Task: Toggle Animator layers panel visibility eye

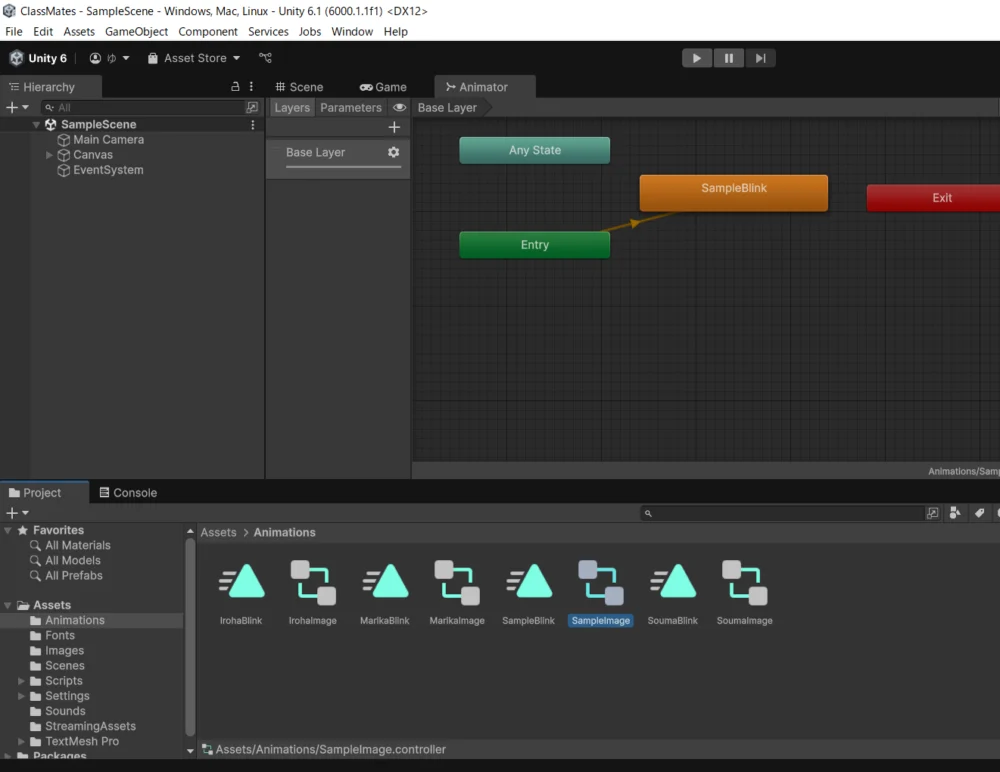Action: tap(399, 108)
